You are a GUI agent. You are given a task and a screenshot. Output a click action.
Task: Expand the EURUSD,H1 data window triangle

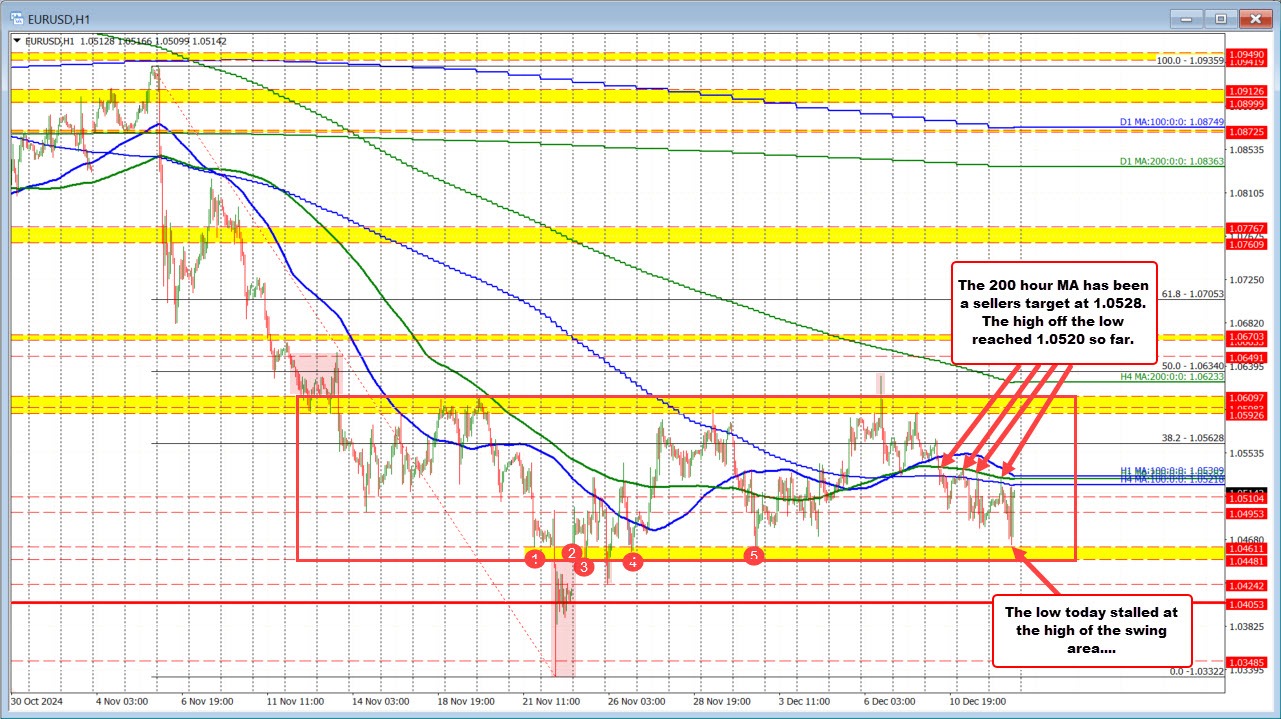[x=17, y=40]
